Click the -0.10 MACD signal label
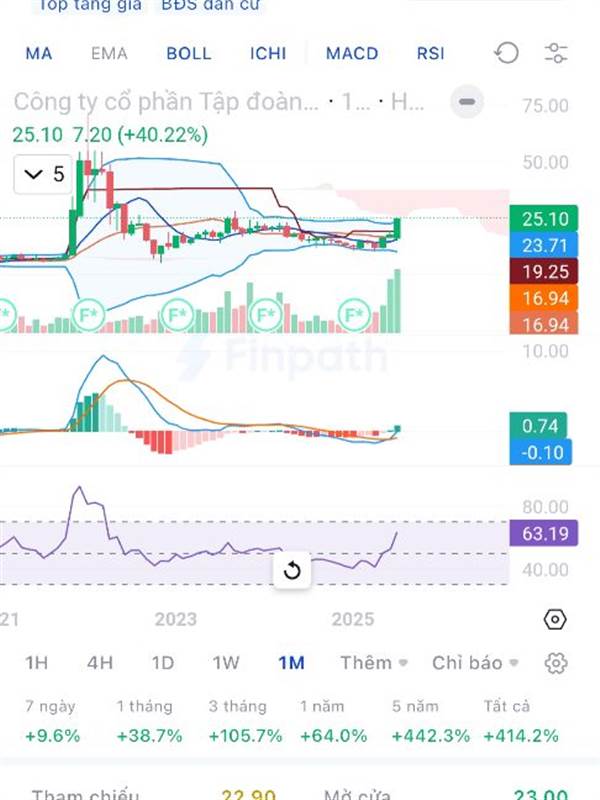 [541, 452]
